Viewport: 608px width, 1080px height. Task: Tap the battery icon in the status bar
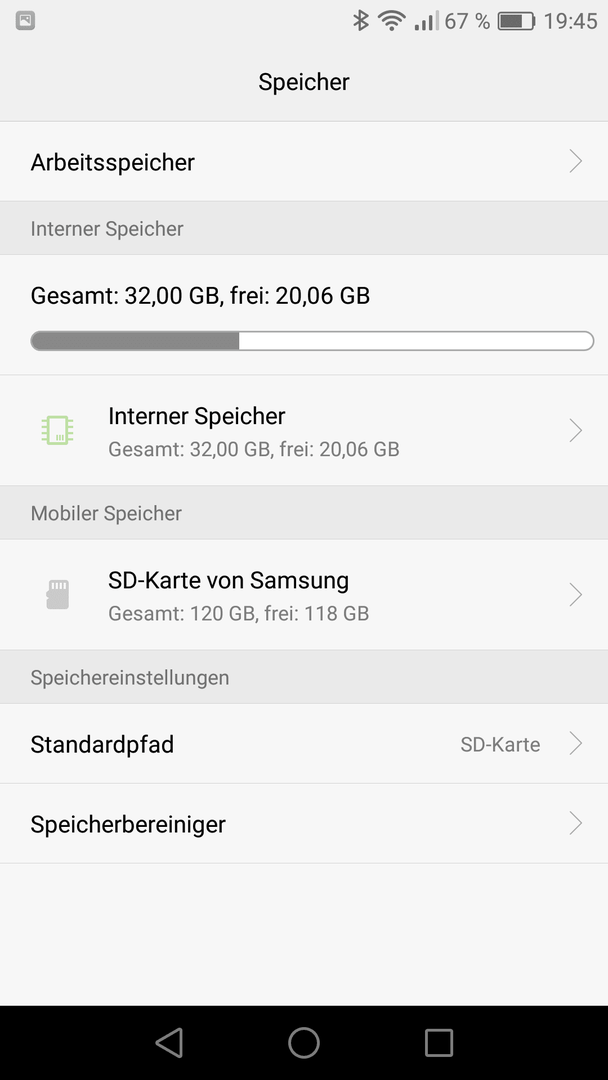(516, 21)
